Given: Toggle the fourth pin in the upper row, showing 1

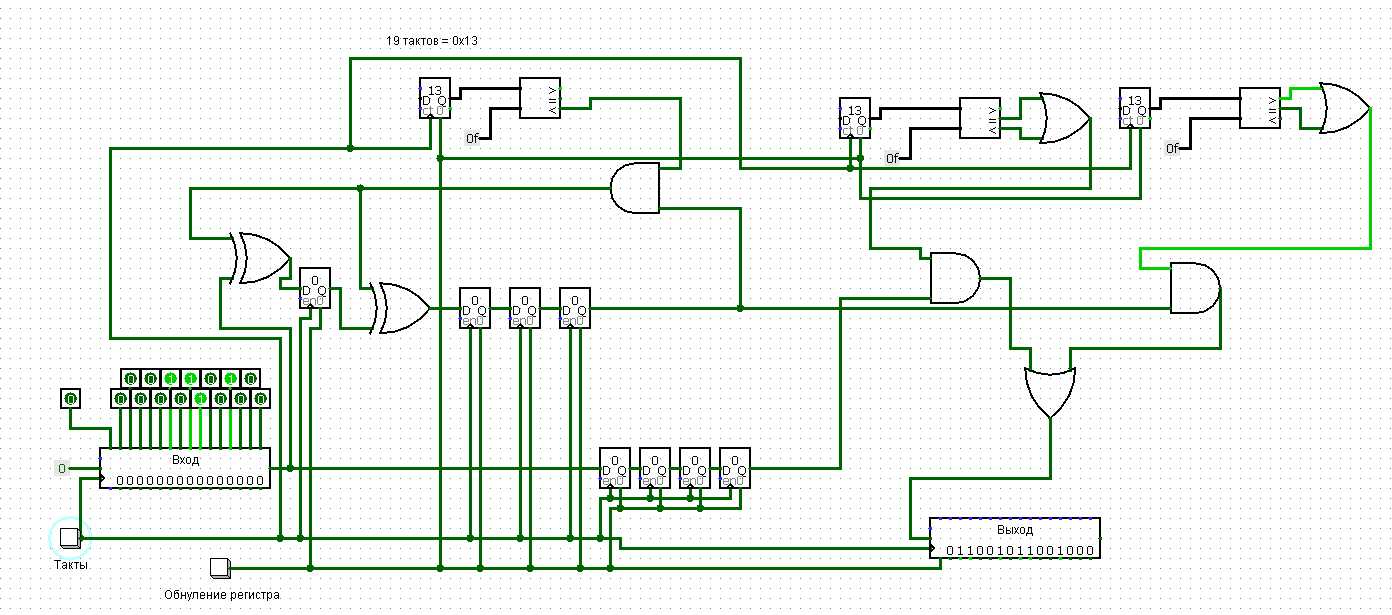Looking at the screenshot, I should (x=190, y=378).
